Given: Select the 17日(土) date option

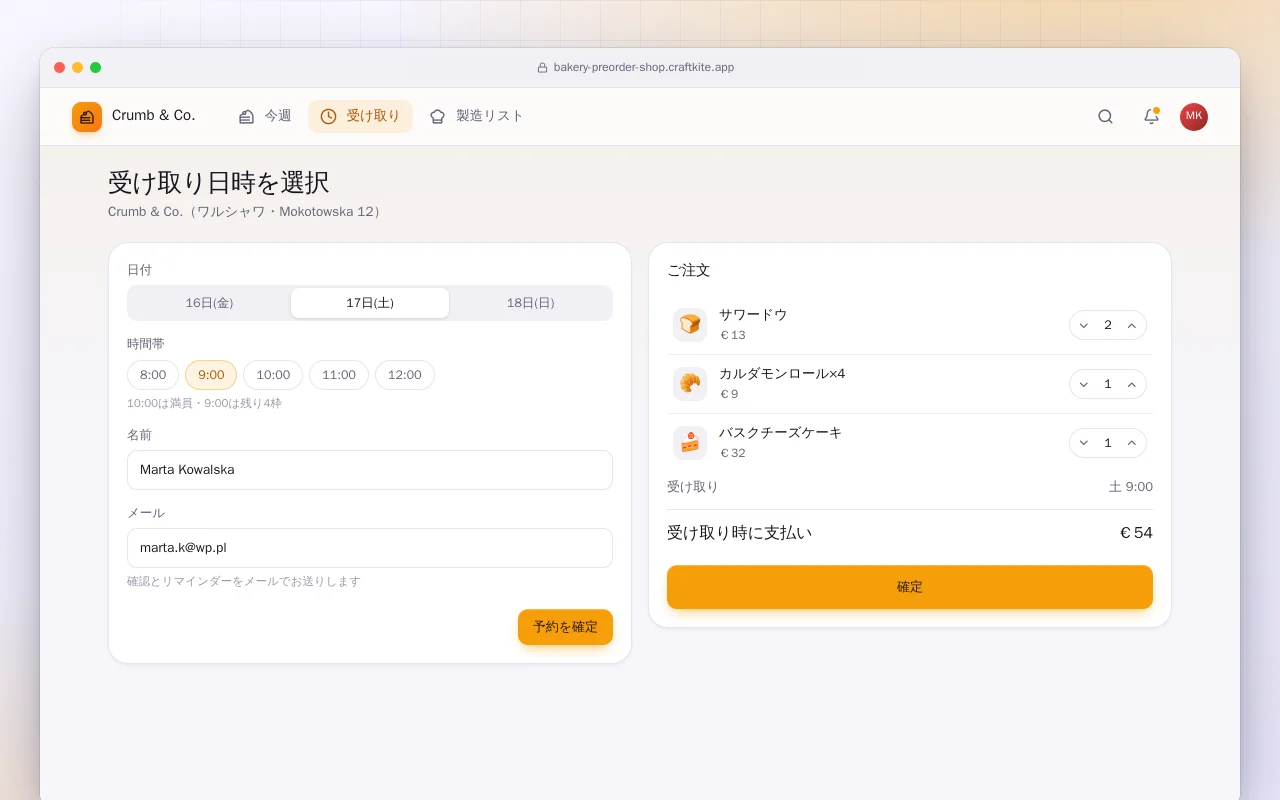Looking at the screenshot, I should 370,303.
